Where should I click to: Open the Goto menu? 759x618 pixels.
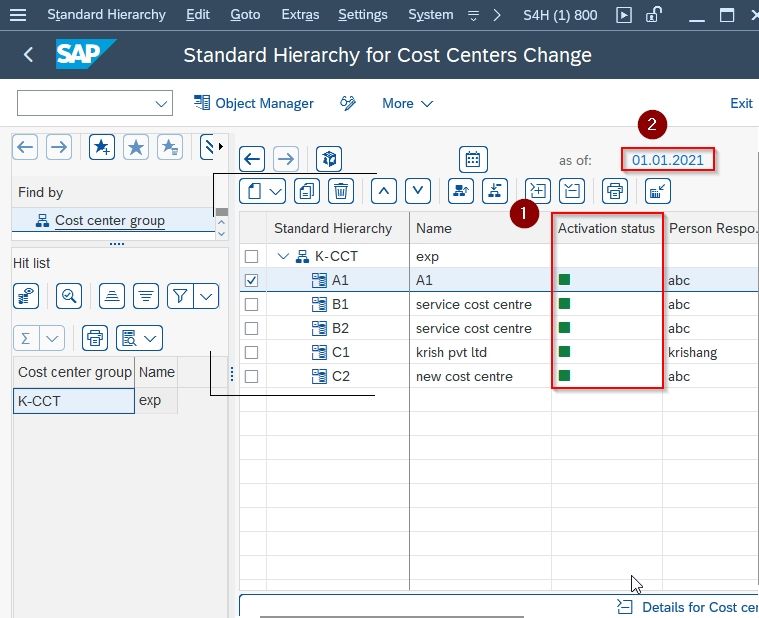[245, 15]
